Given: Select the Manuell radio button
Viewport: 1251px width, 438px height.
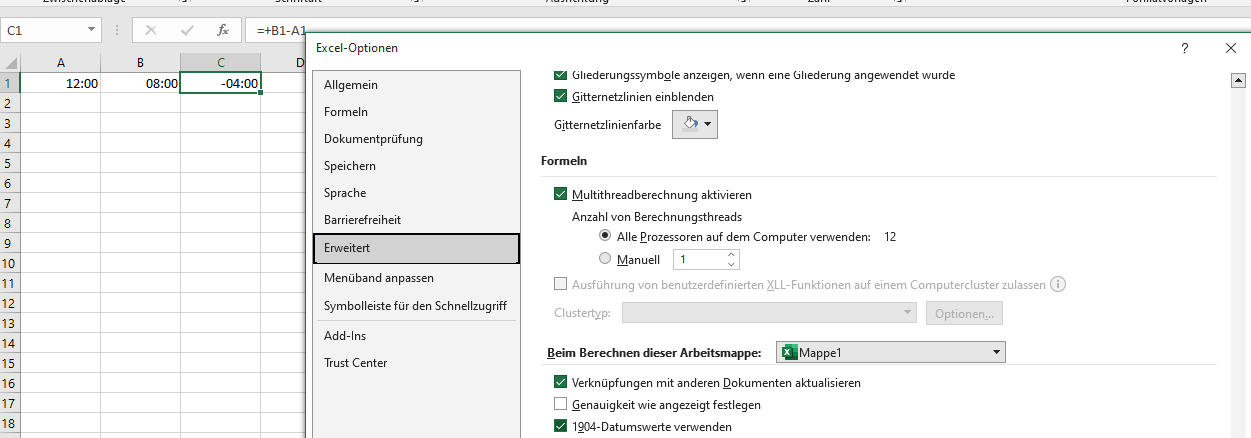Looking at the screenshot, I should coord(605,259).
